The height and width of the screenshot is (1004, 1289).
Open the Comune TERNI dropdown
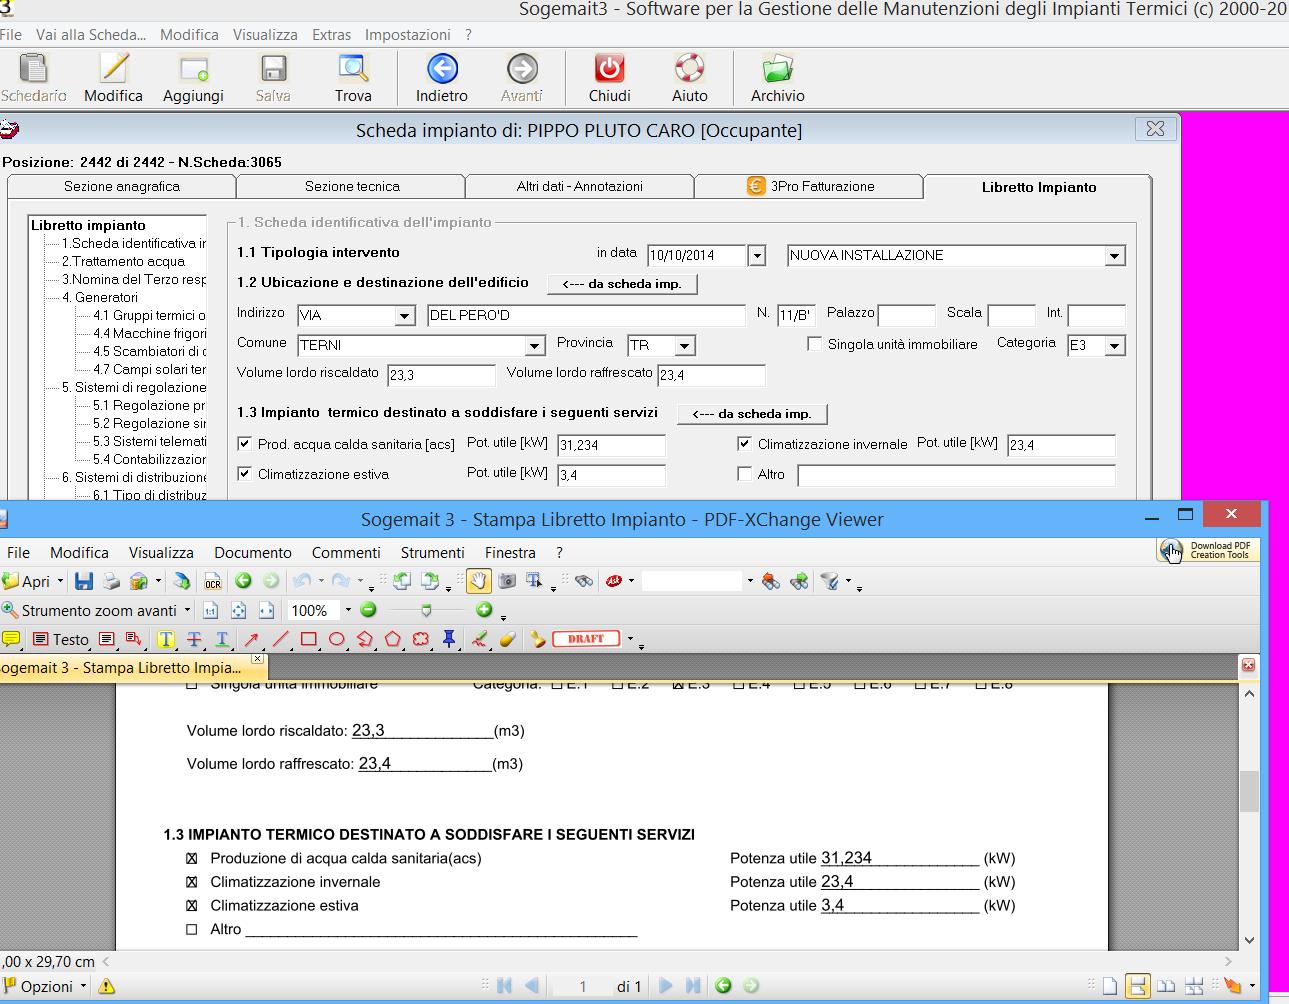(535, 346)
